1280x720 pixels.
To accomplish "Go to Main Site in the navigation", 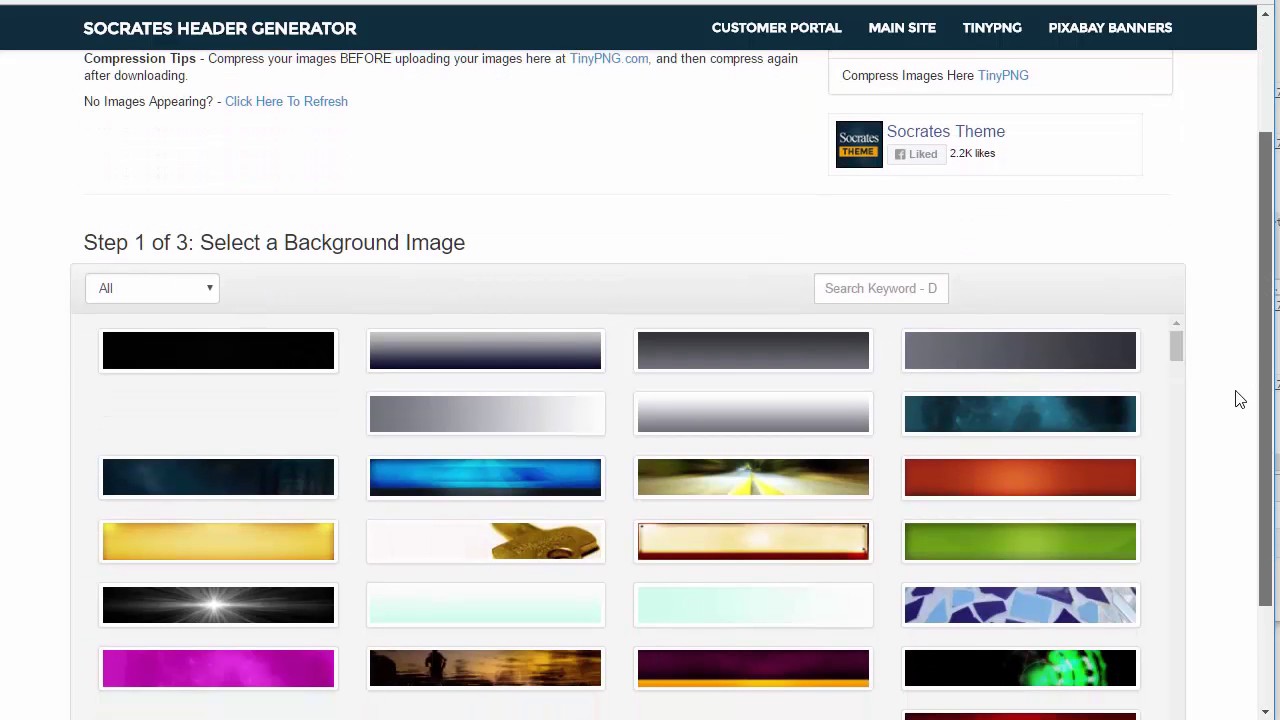I will 902,28.
